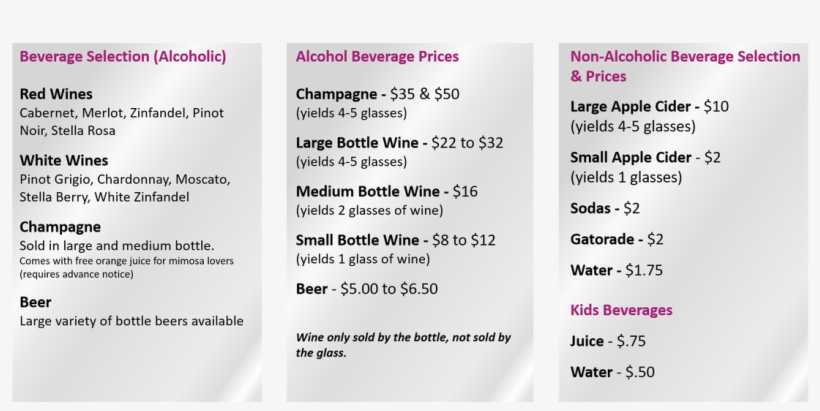Select the Water $1.75 line
820x411 pixels.
click(616, 270)
